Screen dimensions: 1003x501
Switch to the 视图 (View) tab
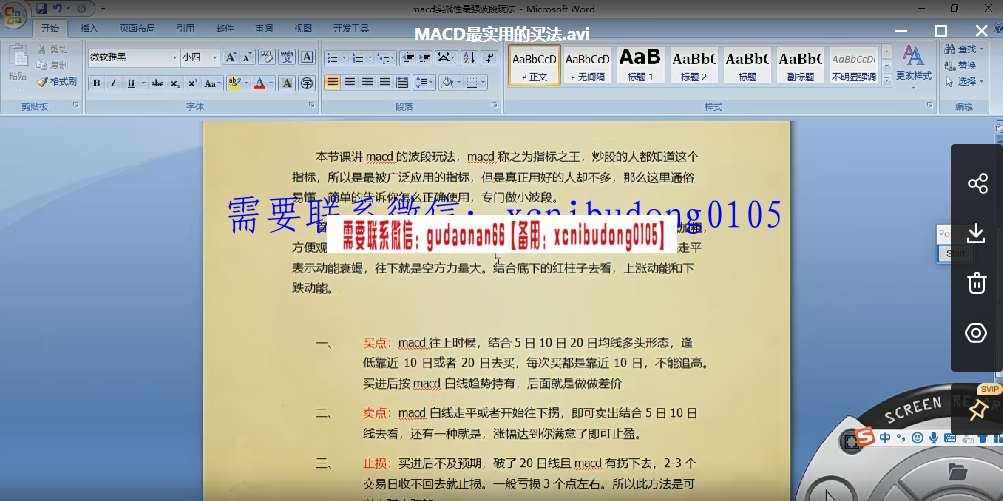click(303, 28)
